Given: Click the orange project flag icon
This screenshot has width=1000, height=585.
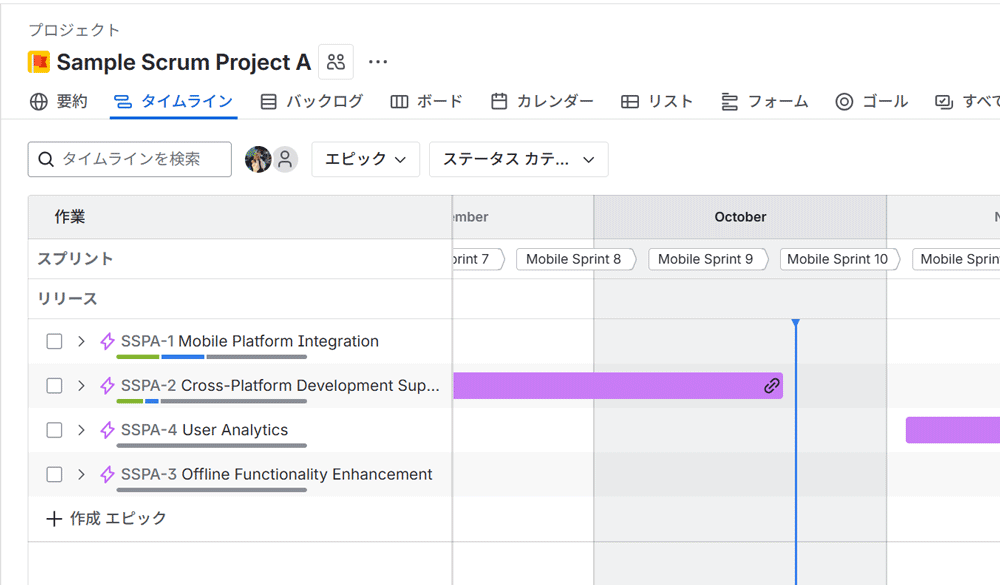Looking at the screenshot, I should coord(39,62).
